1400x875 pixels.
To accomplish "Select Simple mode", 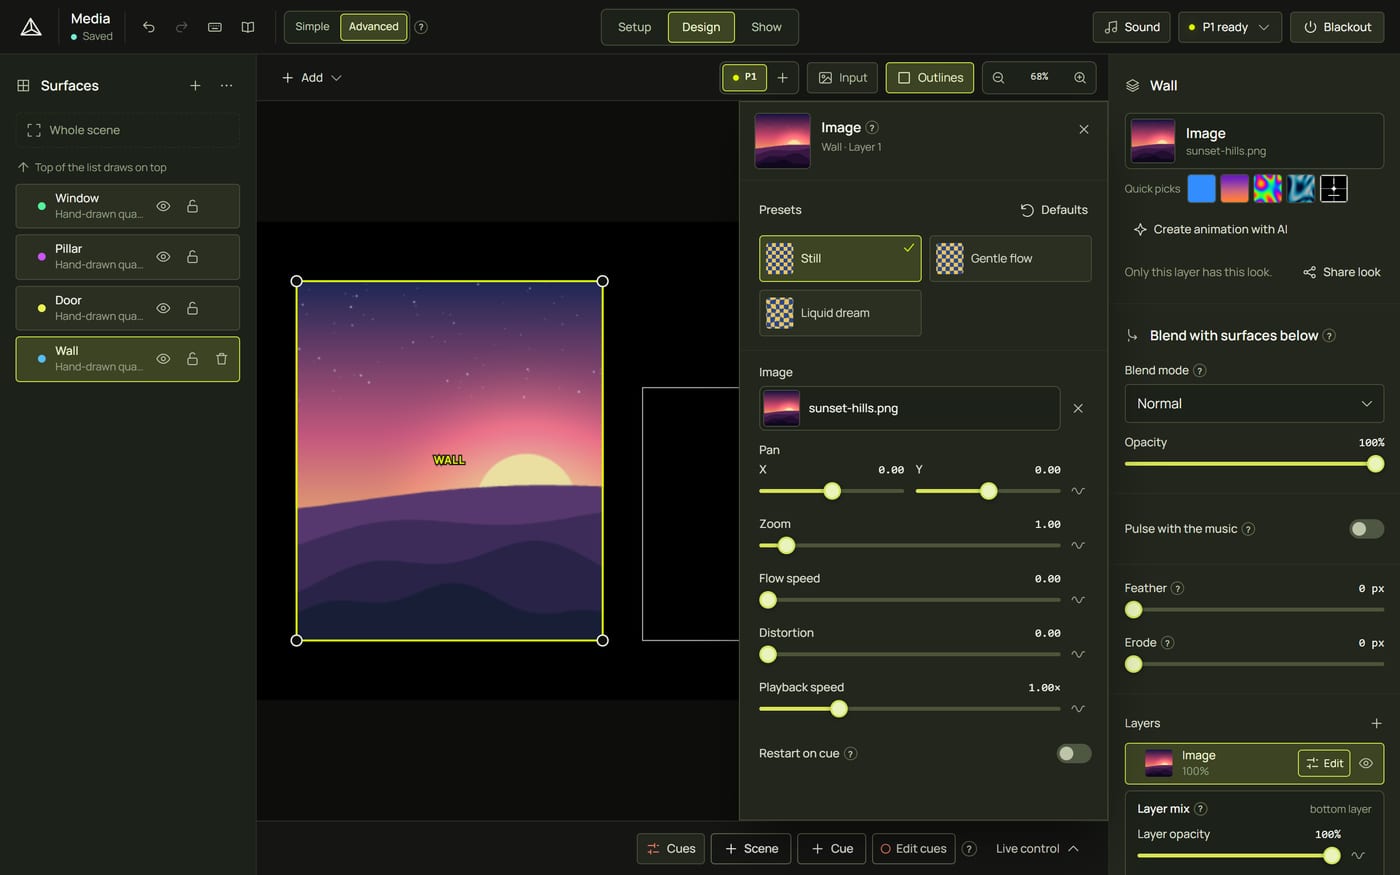I will (x=312, y=27).
